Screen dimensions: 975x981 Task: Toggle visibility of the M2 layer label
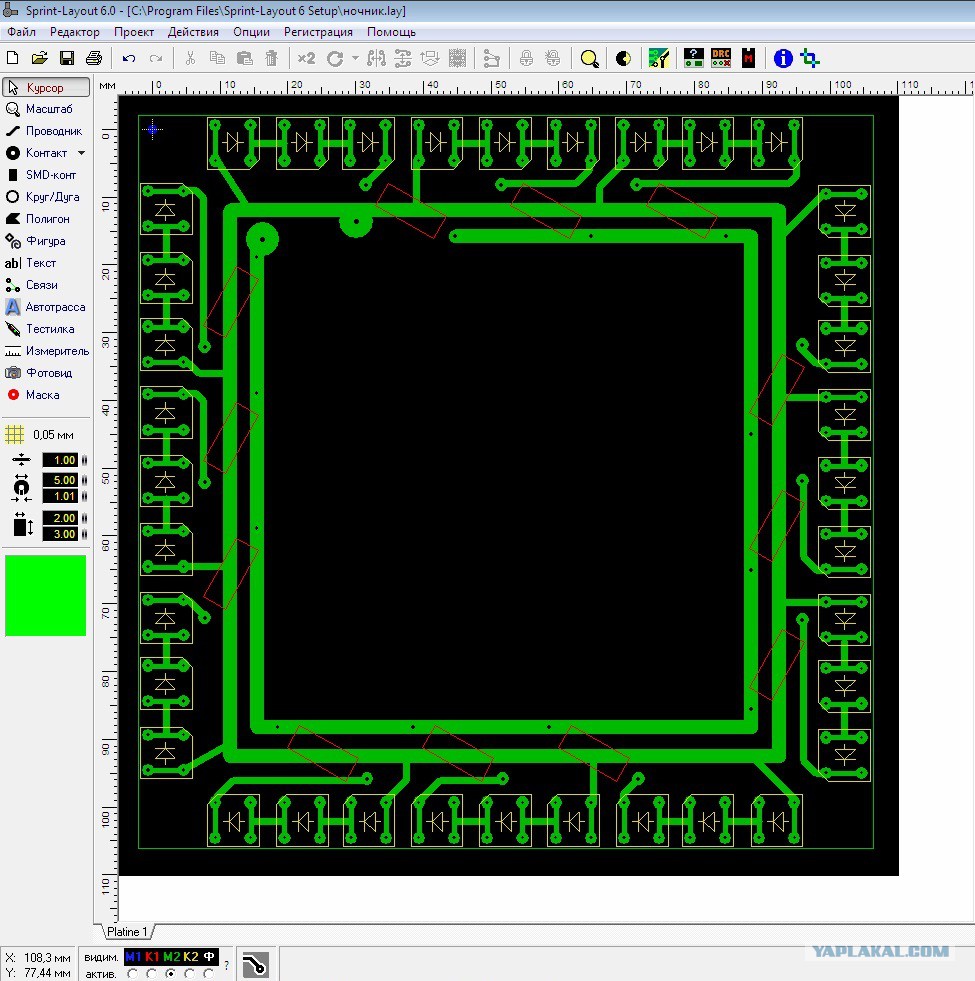coord(171,957)
